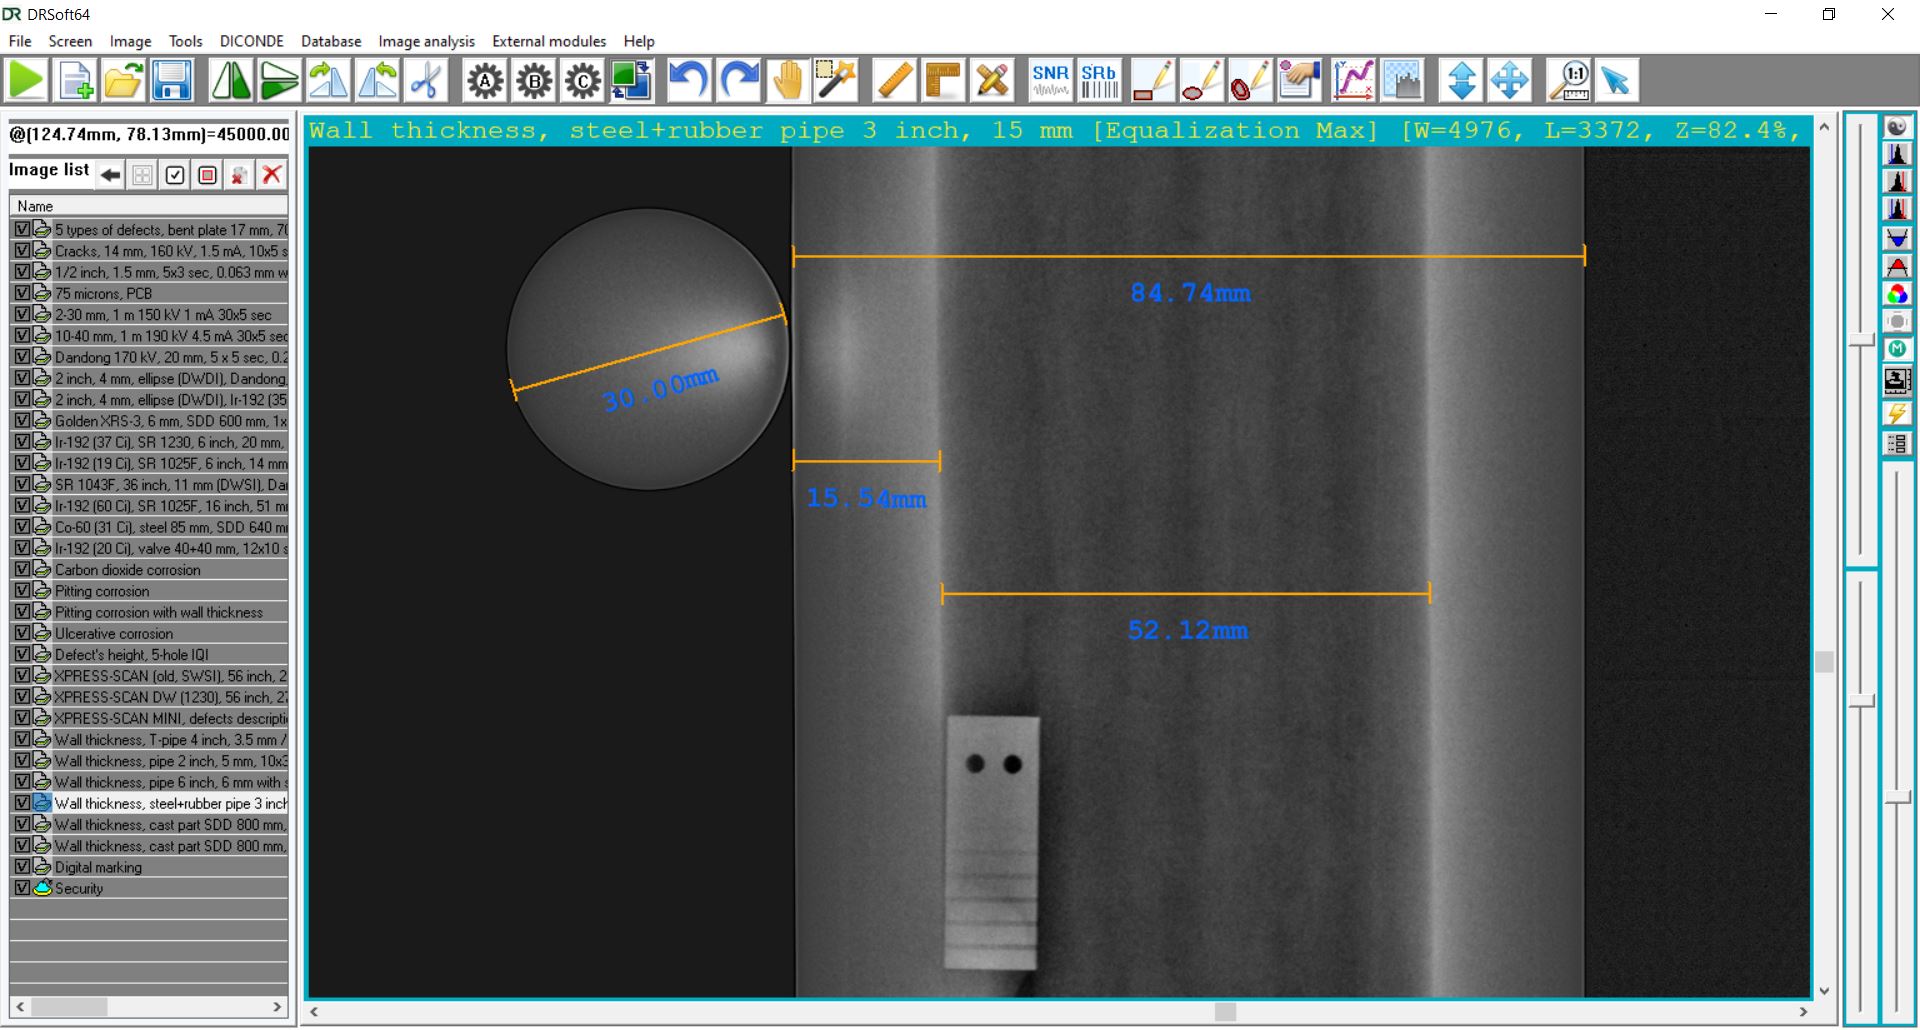Screen dimensions: 1920x1030
Task: Toggle checkbox for 'Carbon dioxide corrosion'
Action: (22, 569)
